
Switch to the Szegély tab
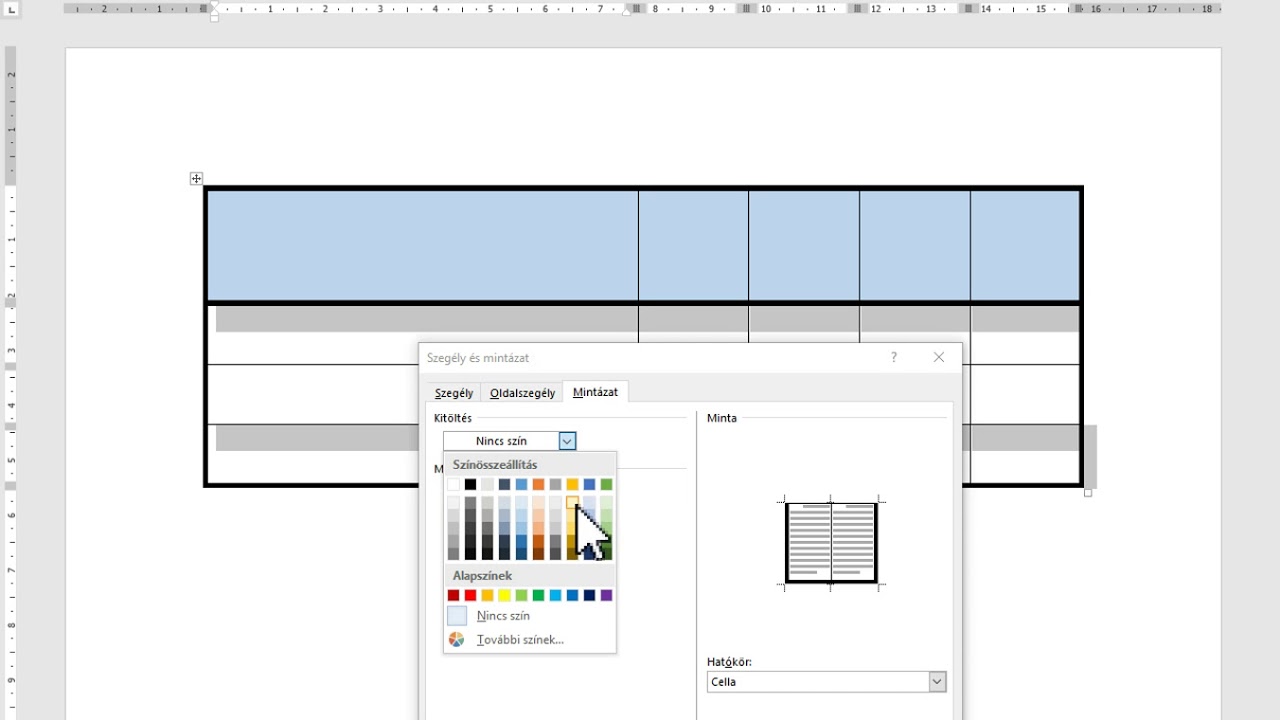click(x=454, y=393)
